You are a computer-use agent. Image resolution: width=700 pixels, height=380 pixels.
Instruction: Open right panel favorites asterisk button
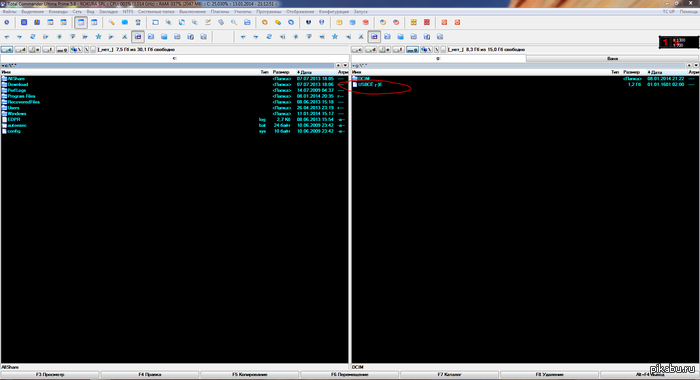click(689, 66)
